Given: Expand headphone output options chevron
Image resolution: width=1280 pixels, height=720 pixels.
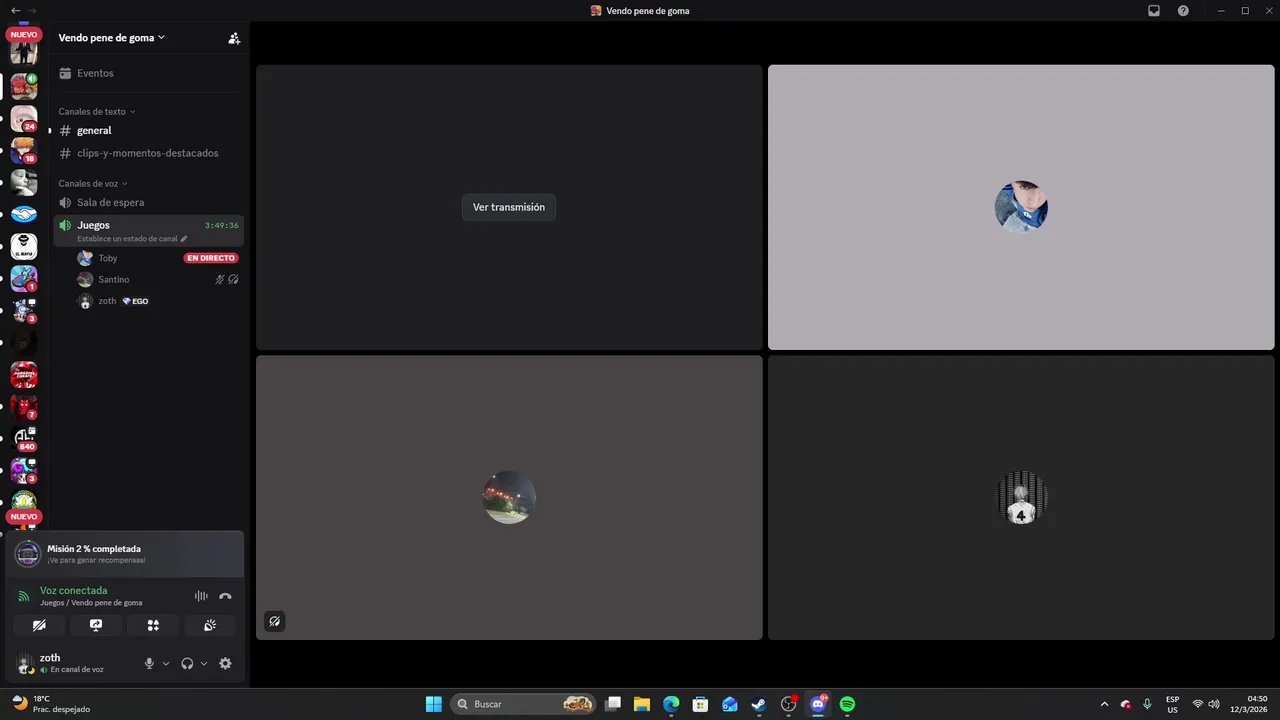Looking at the screenshot, I should pyautogui.click(x=204, y=663).
